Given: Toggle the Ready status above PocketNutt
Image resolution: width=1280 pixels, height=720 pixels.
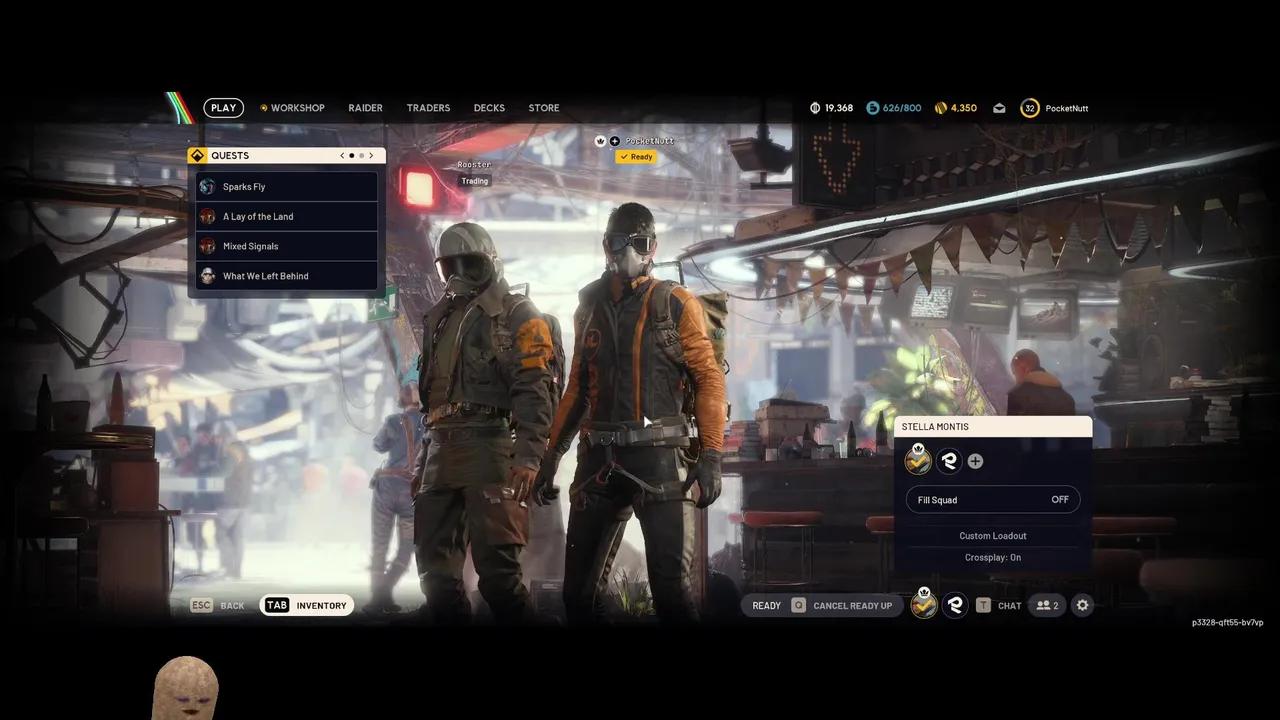Looking at the screenshot, I should click(636, 157).
